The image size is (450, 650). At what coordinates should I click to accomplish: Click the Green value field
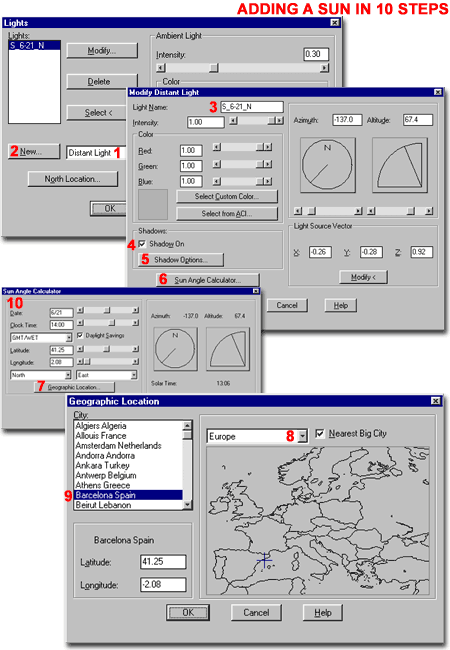pos(191,166)
